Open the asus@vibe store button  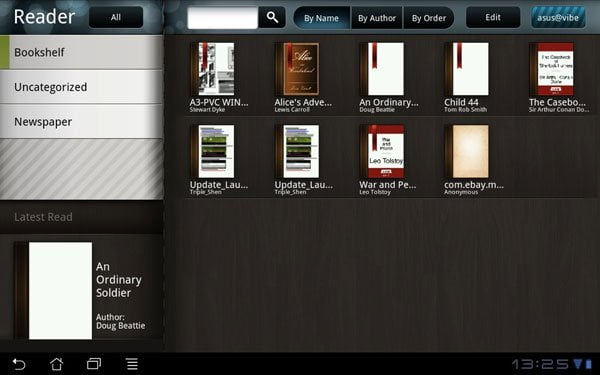(x=558, y=17)
